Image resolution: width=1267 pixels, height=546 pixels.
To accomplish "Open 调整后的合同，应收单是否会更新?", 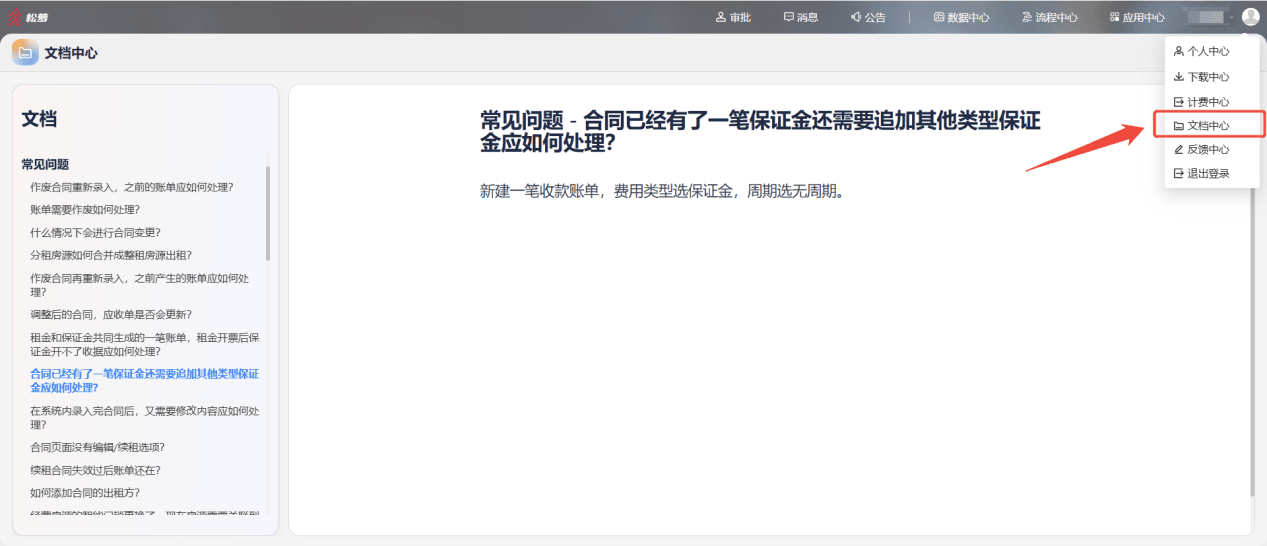I will pyautogui.click(x=111, y=314).
